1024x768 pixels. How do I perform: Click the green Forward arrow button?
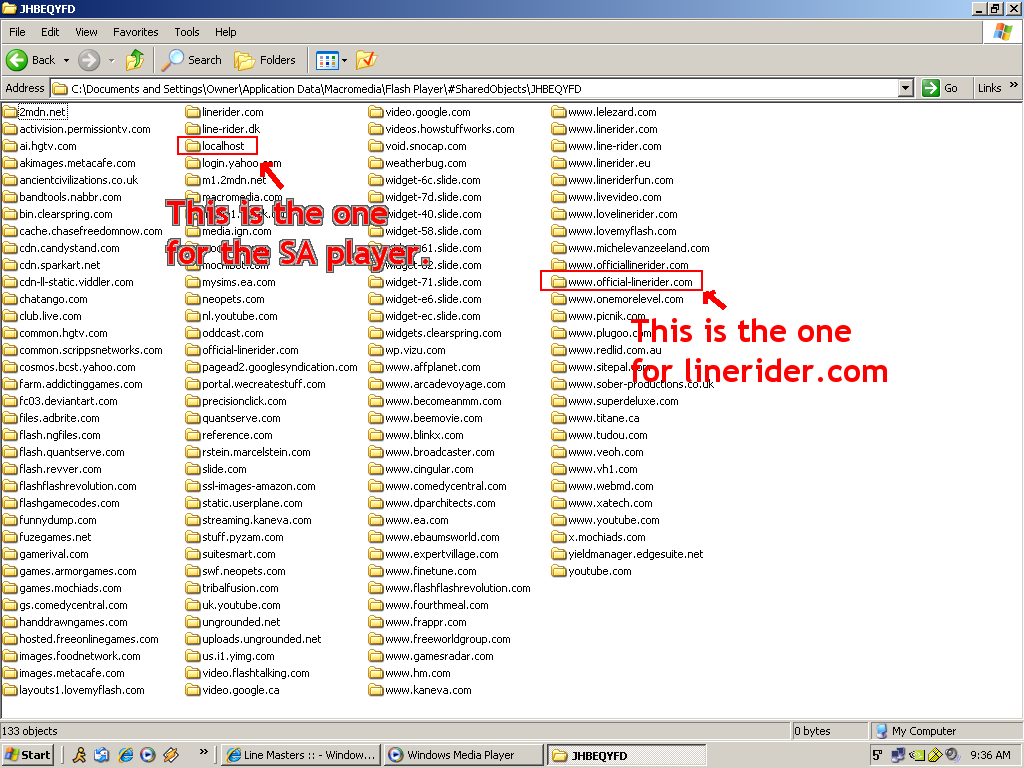click(x=89, y=60)
